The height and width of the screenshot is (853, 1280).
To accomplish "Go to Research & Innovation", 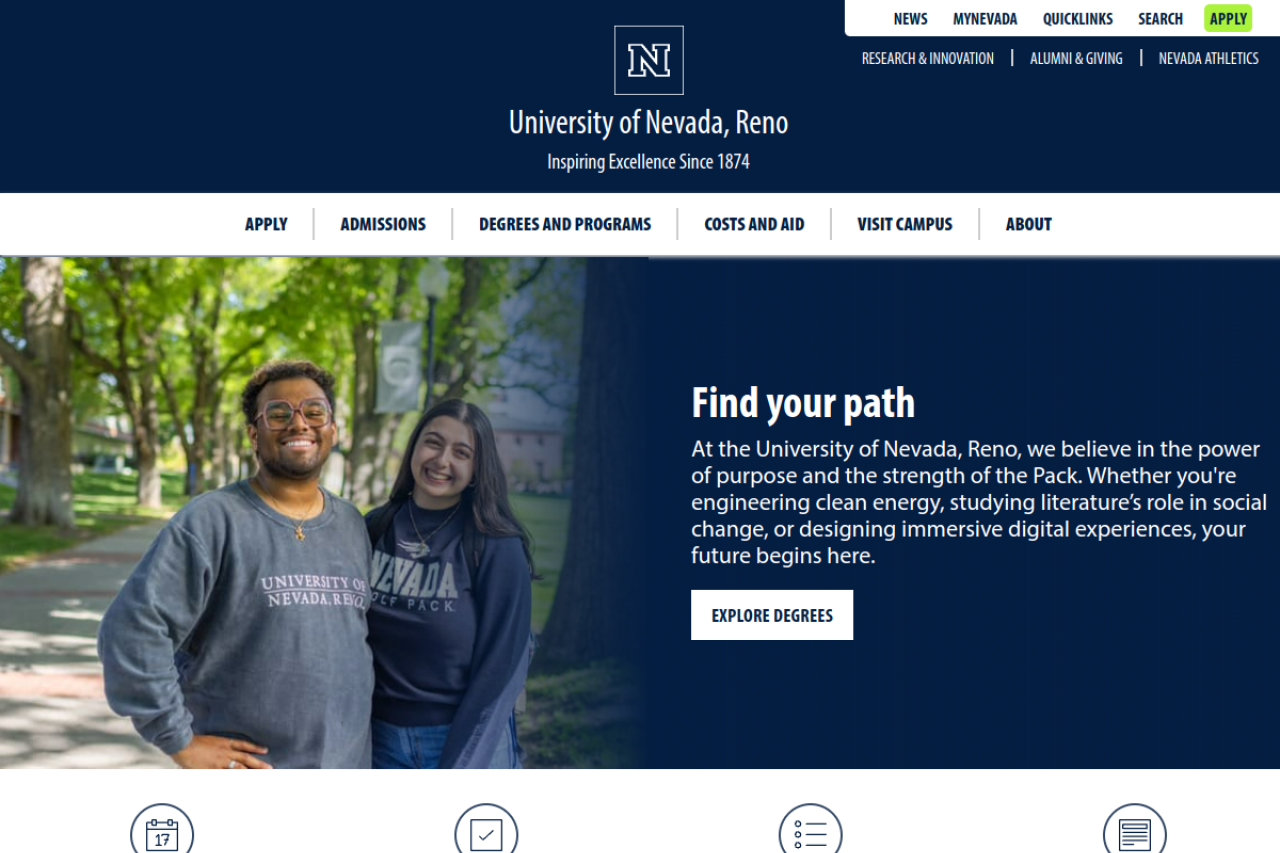I will pos(928,59).
